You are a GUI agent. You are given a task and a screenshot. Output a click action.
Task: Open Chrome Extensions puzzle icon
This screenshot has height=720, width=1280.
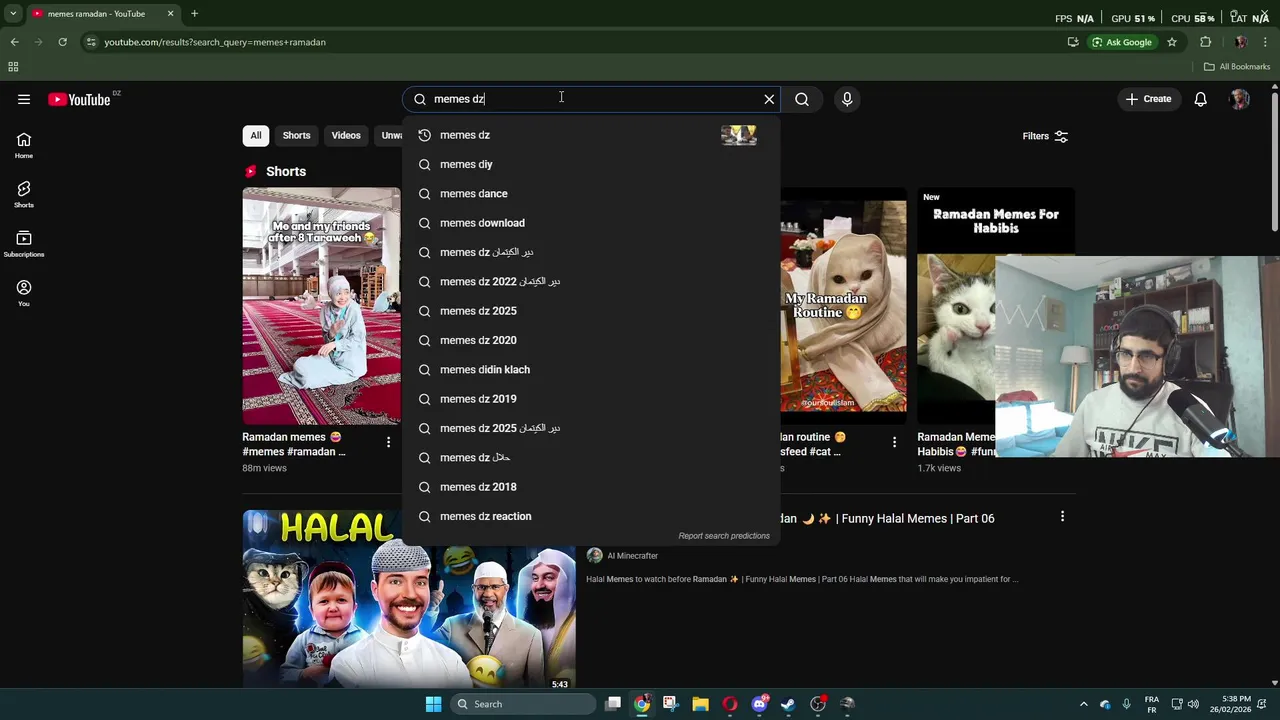(1205, 42)
